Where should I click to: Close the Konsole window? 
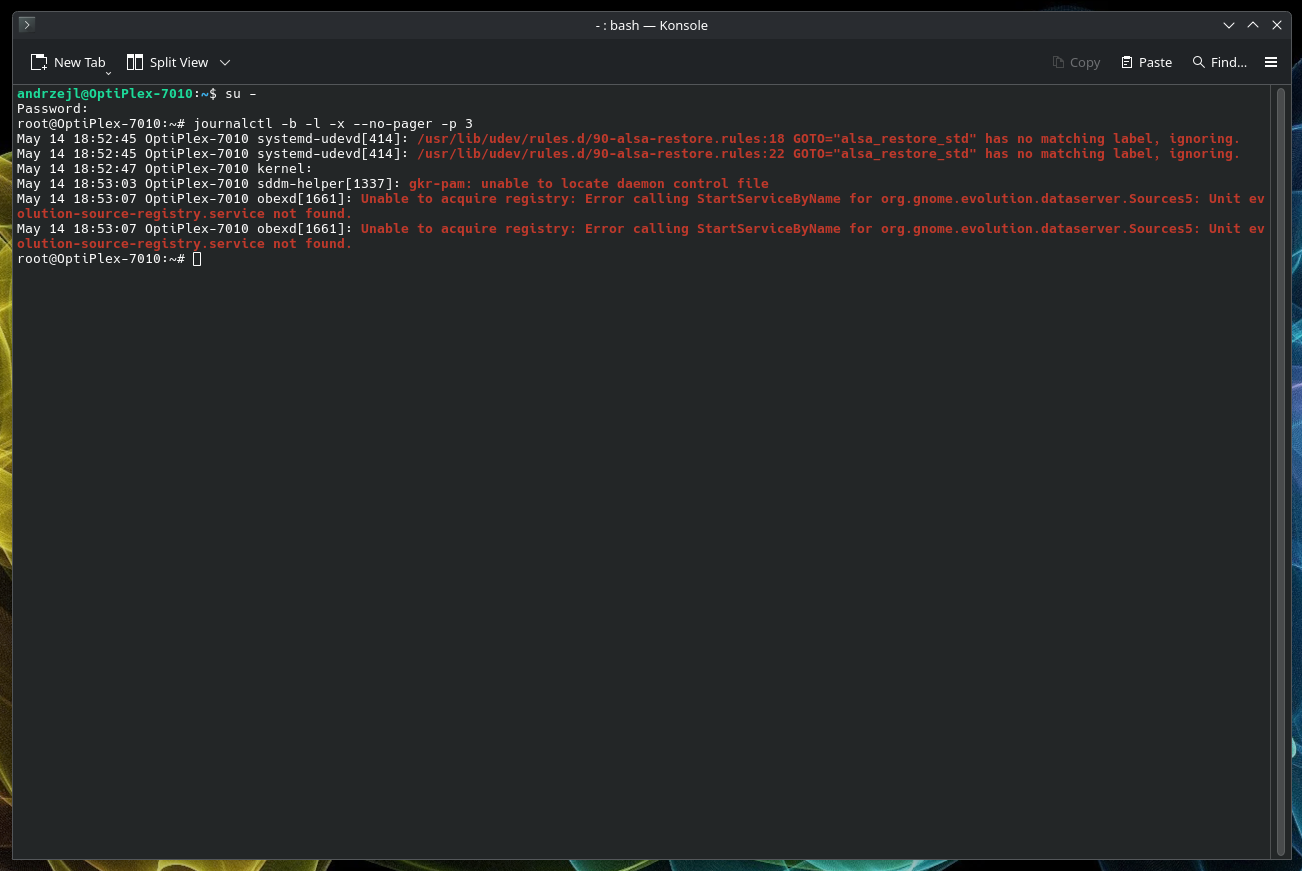click(1276, 25)
